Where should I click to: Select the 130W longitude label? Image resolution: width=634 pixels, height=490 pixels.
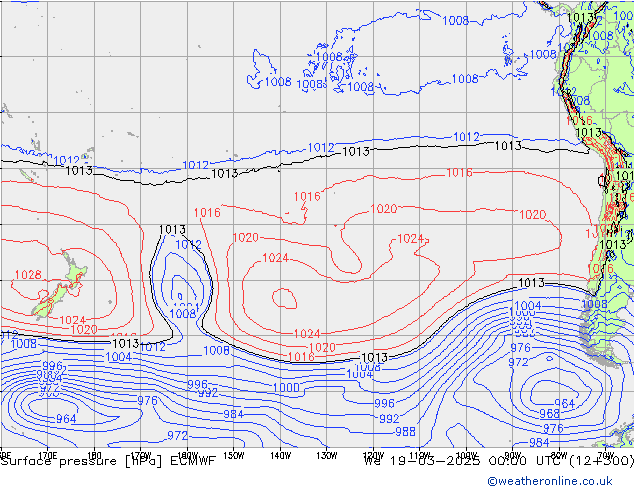coord(327,456)
